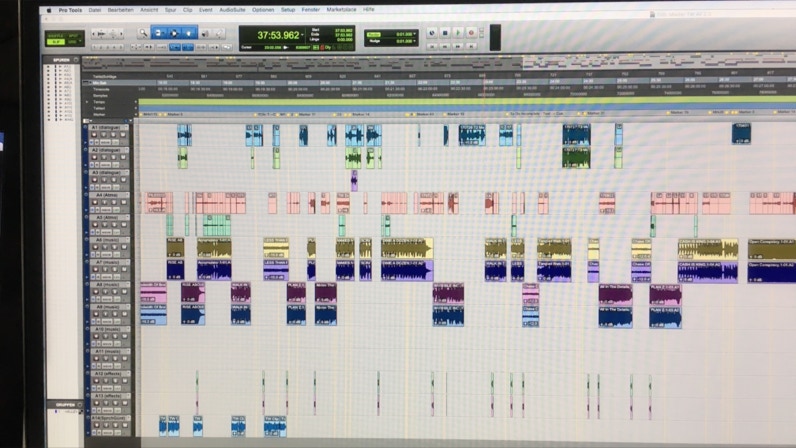Click the main time counter display
796x448 pixels.
point(272,35)
